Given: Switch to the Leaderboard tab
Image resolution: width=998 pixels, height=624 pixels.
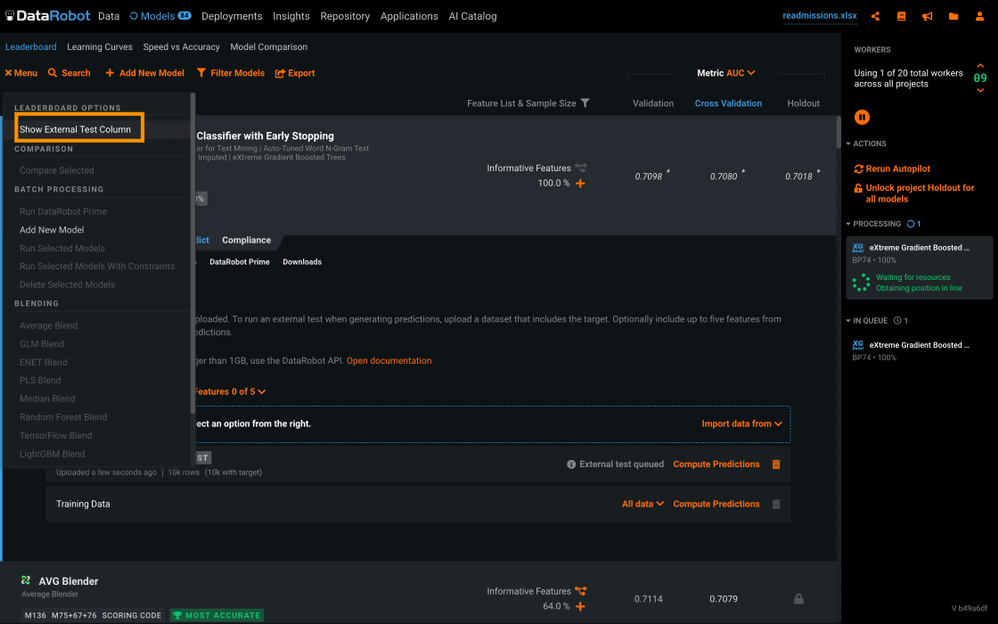Looking at the screenshot, I should [31, 47].
